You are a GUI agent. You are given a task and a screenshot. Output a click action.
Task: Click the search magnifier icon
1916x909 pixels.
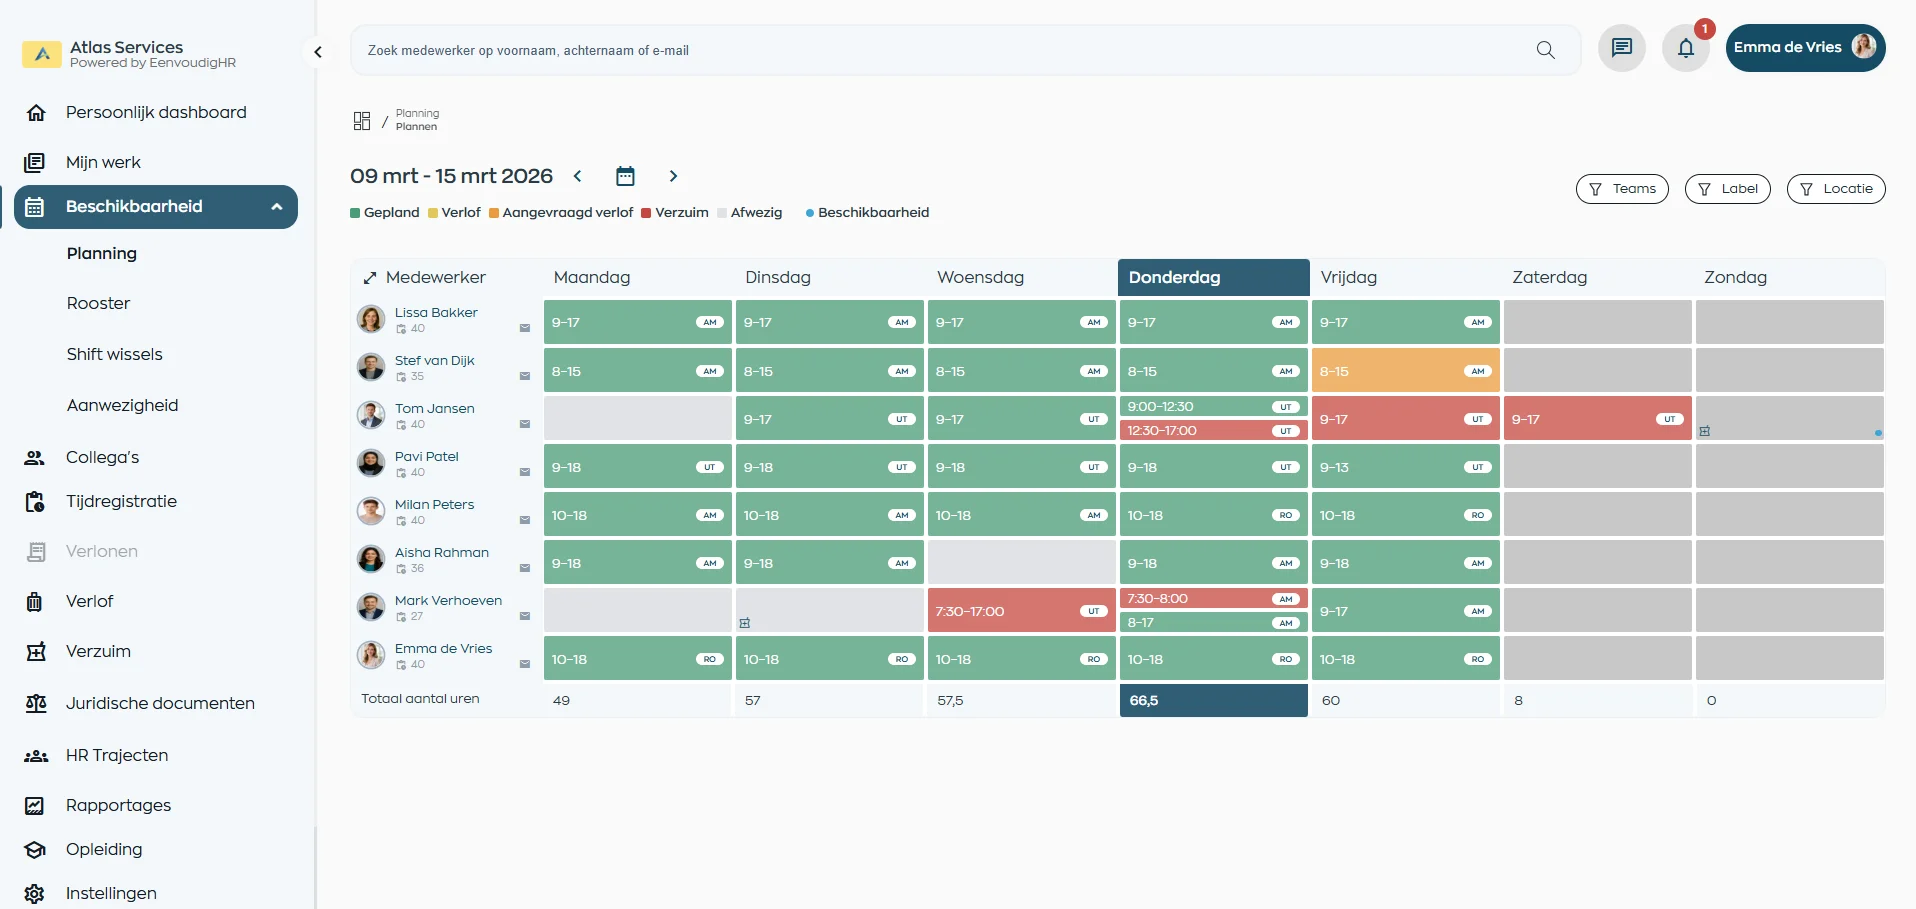point(1546,49)
